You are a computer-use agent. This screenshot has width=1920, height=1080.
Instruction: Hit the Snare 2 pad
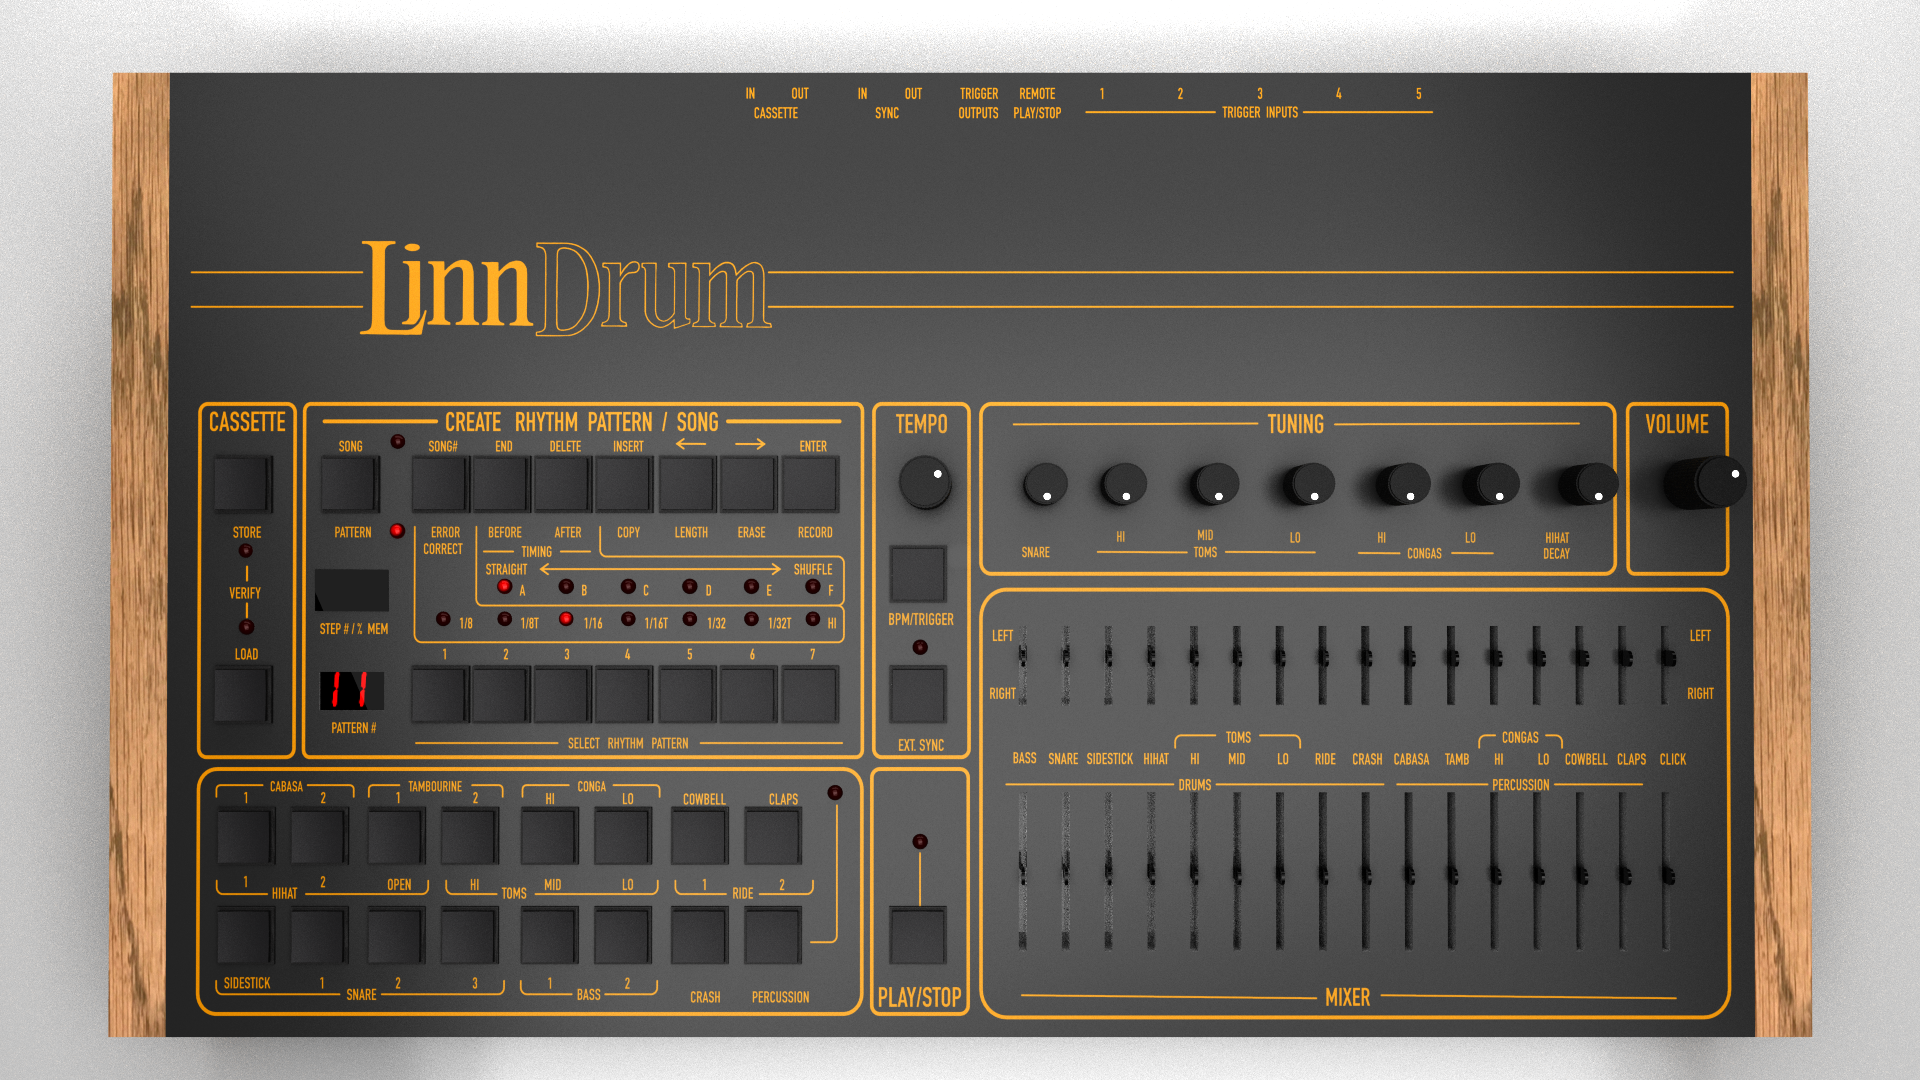tap(395, 936)
